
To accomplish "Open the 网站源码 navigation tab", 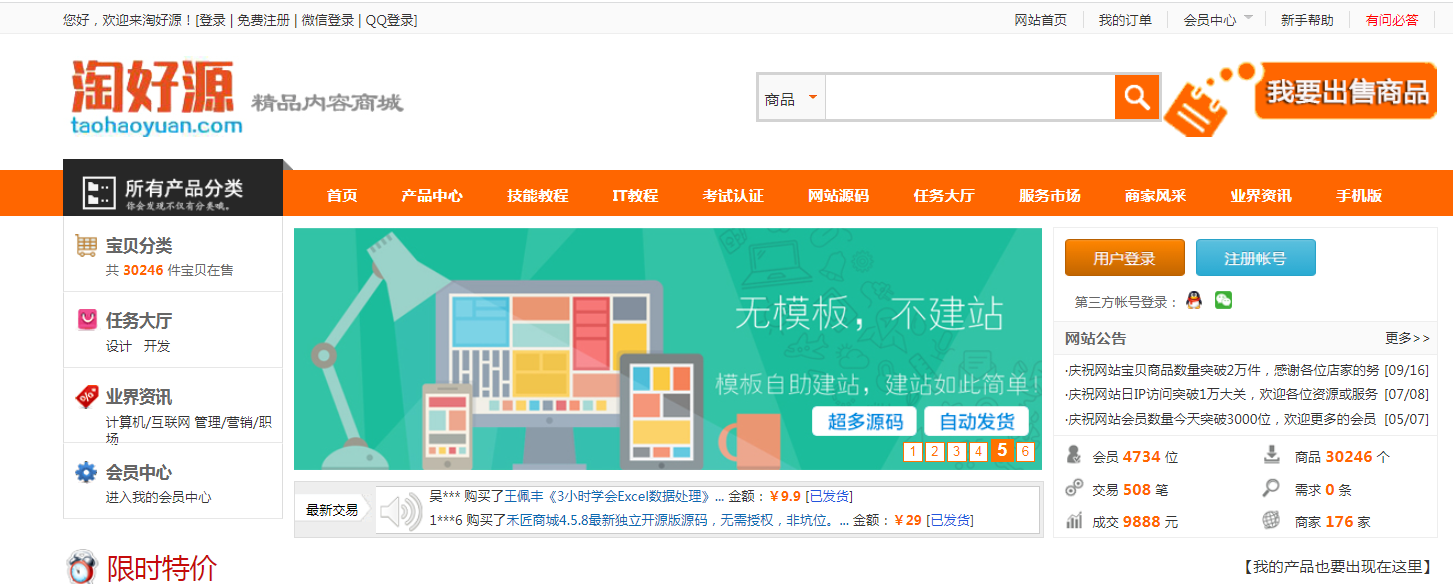I will pos(838,196).
